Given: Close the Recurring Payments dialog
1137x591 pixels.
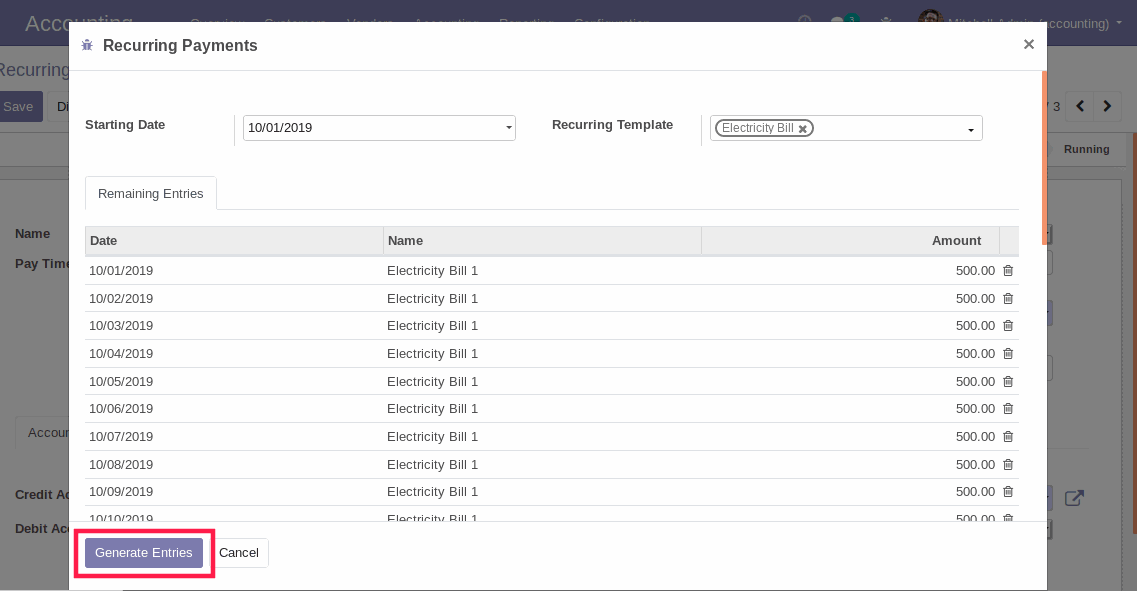Looking at the screenshot, I should 1028,44.
